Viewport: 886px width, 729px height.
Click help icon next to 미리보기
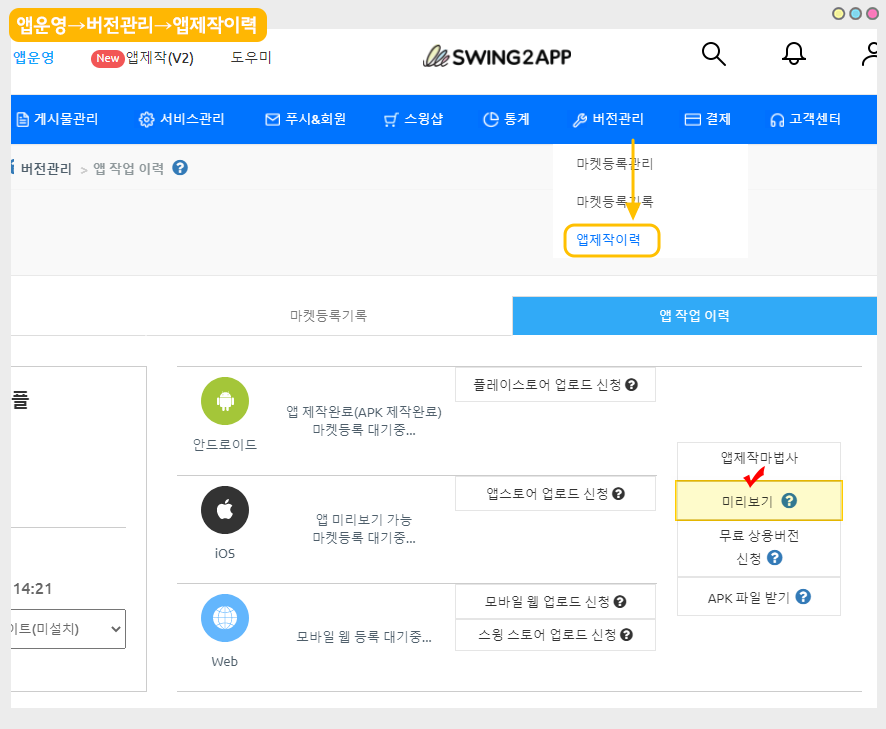click(x=789, y=501)
